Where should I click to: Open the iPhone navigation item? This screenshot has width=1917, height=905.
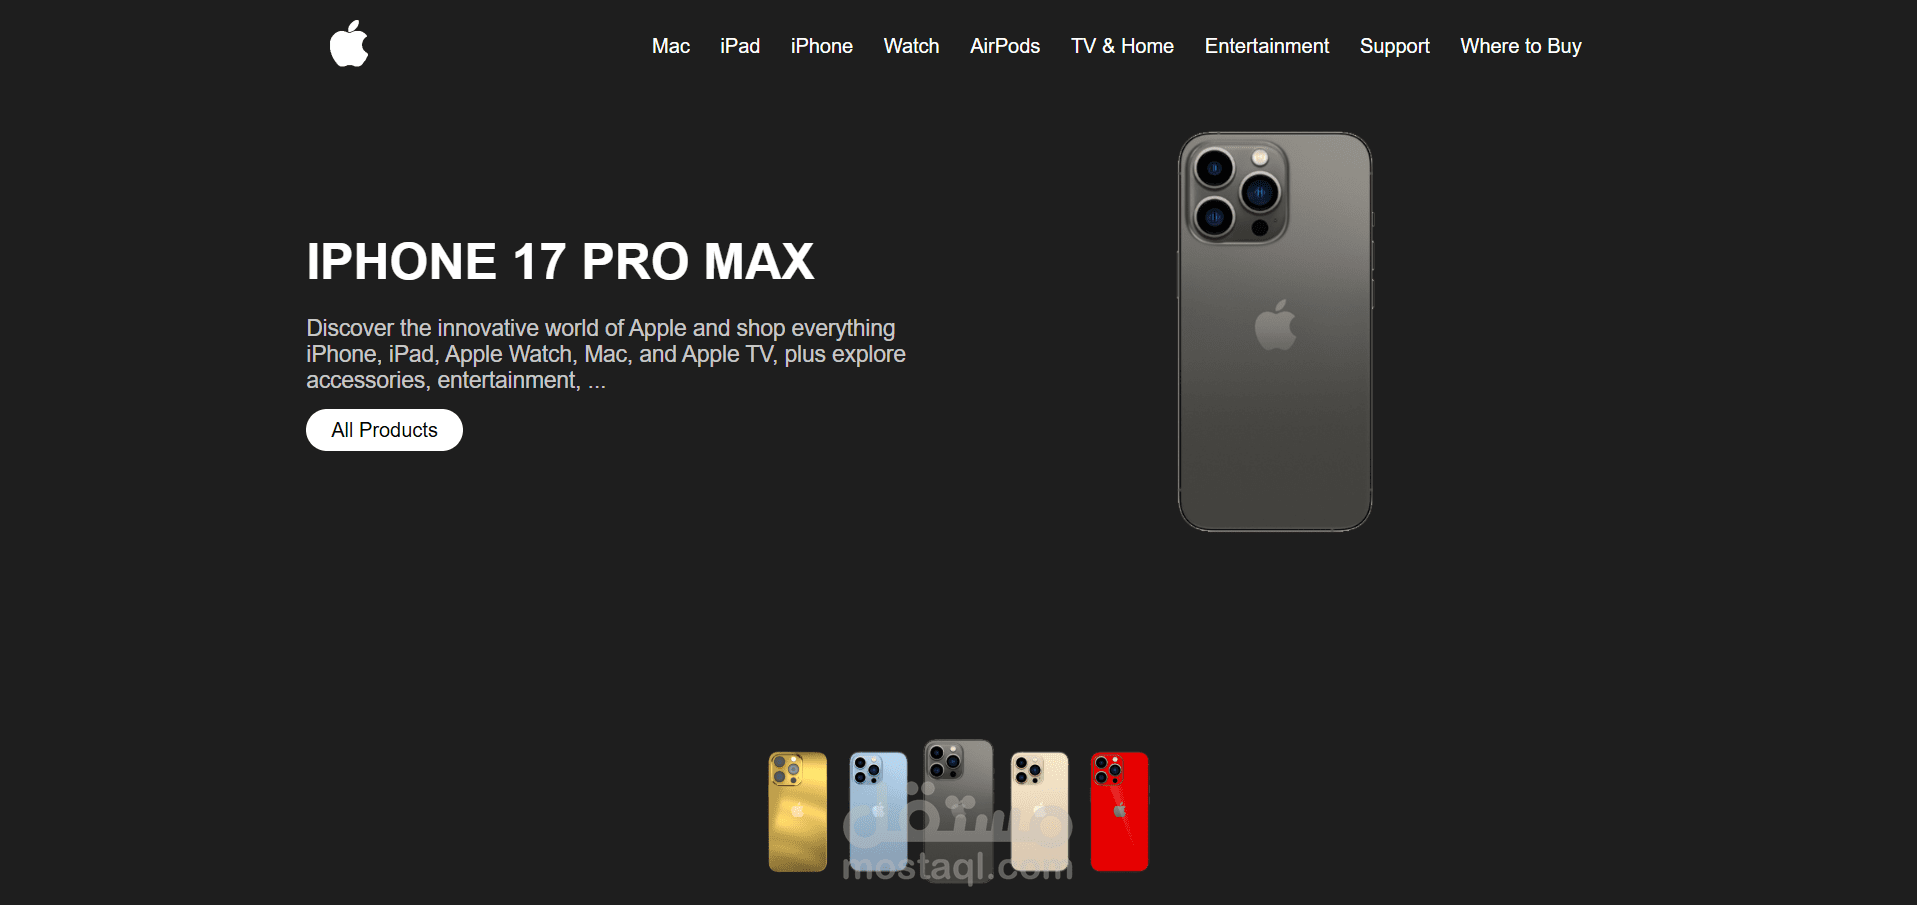822,46
